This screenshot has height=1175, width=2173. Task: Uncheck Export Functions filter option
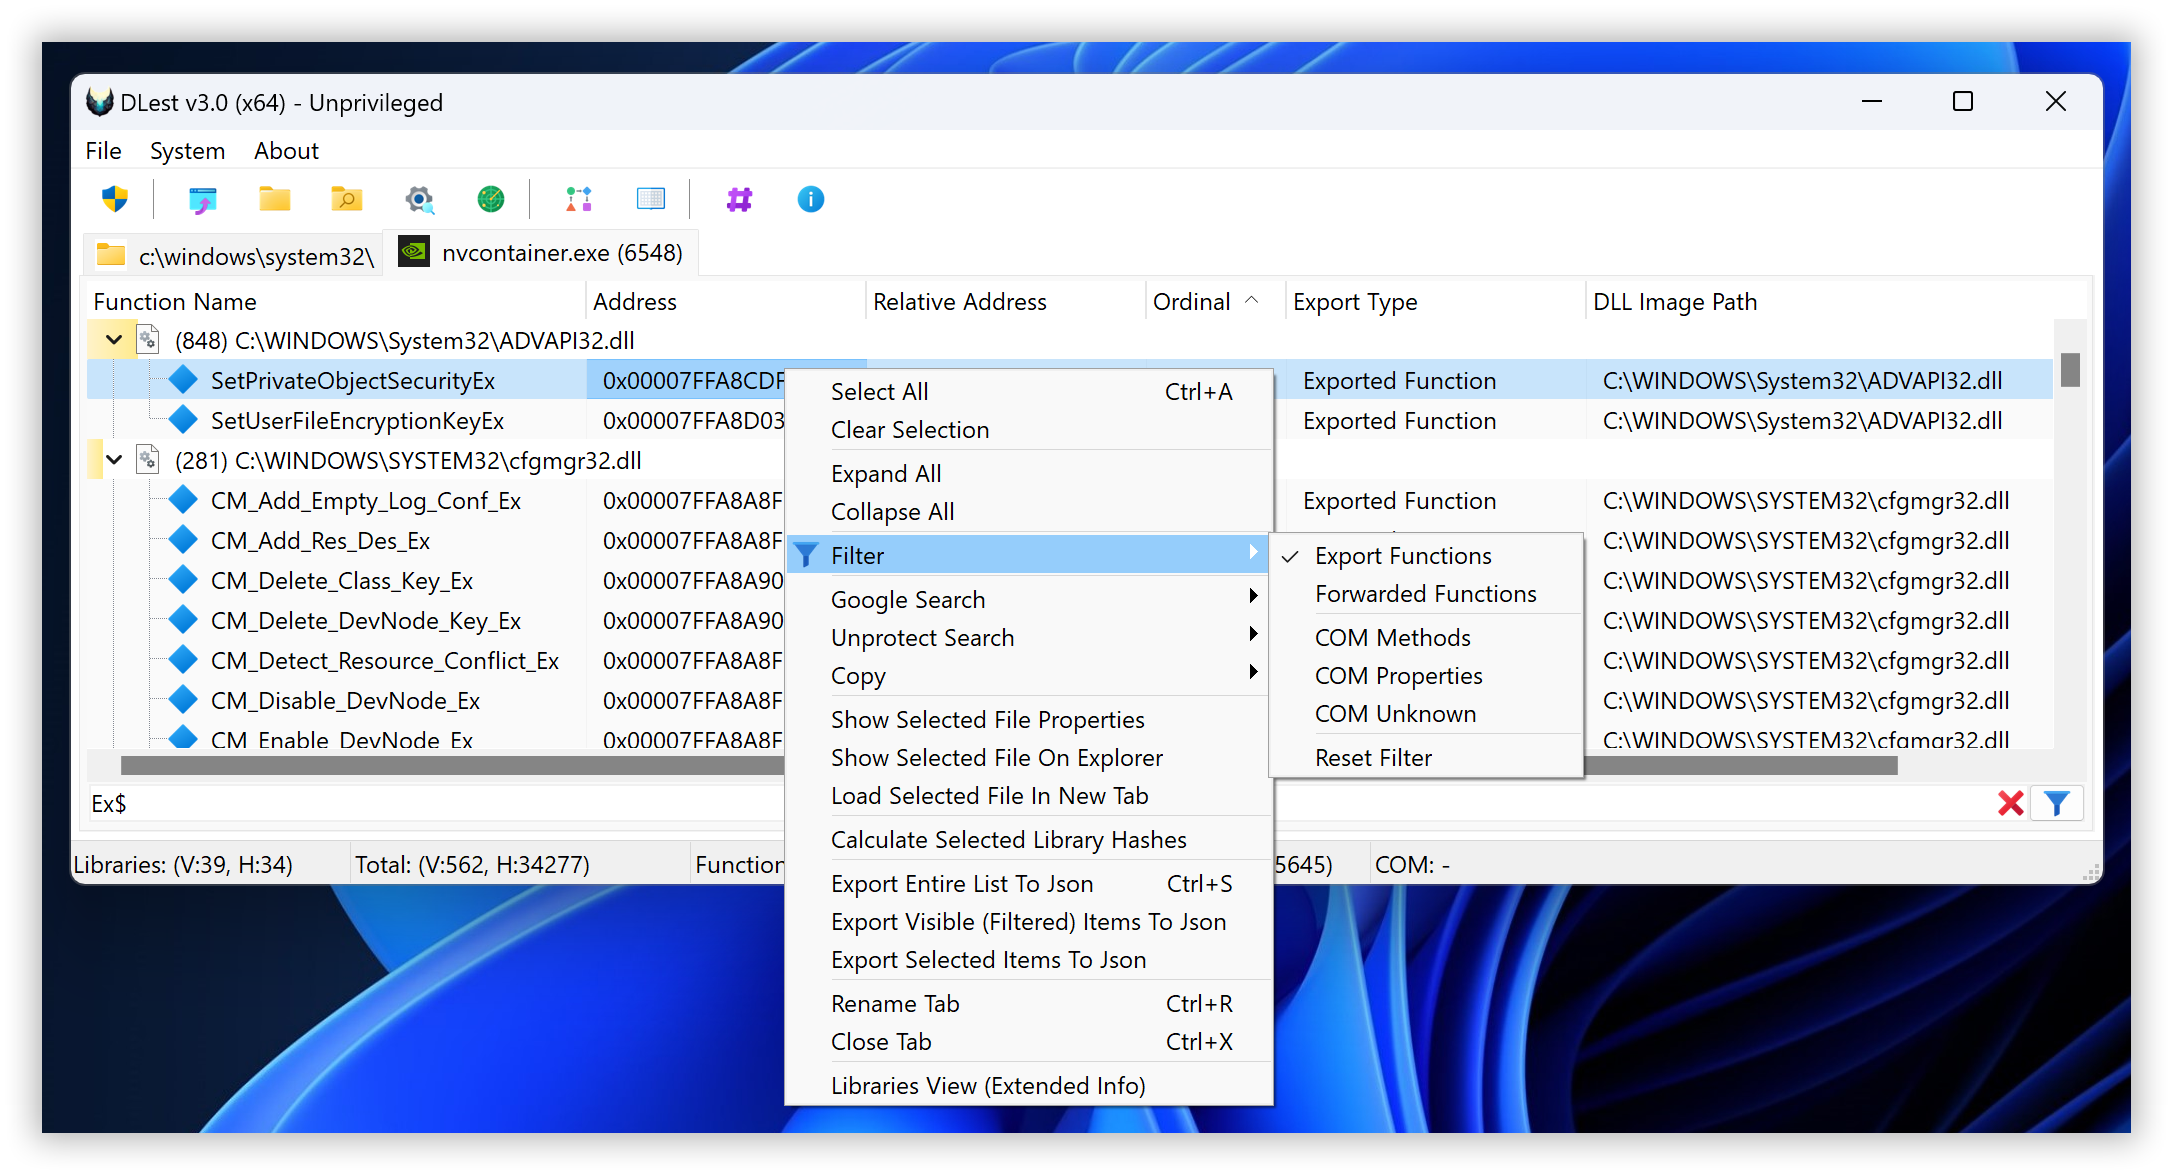[x=1402, y=556]
